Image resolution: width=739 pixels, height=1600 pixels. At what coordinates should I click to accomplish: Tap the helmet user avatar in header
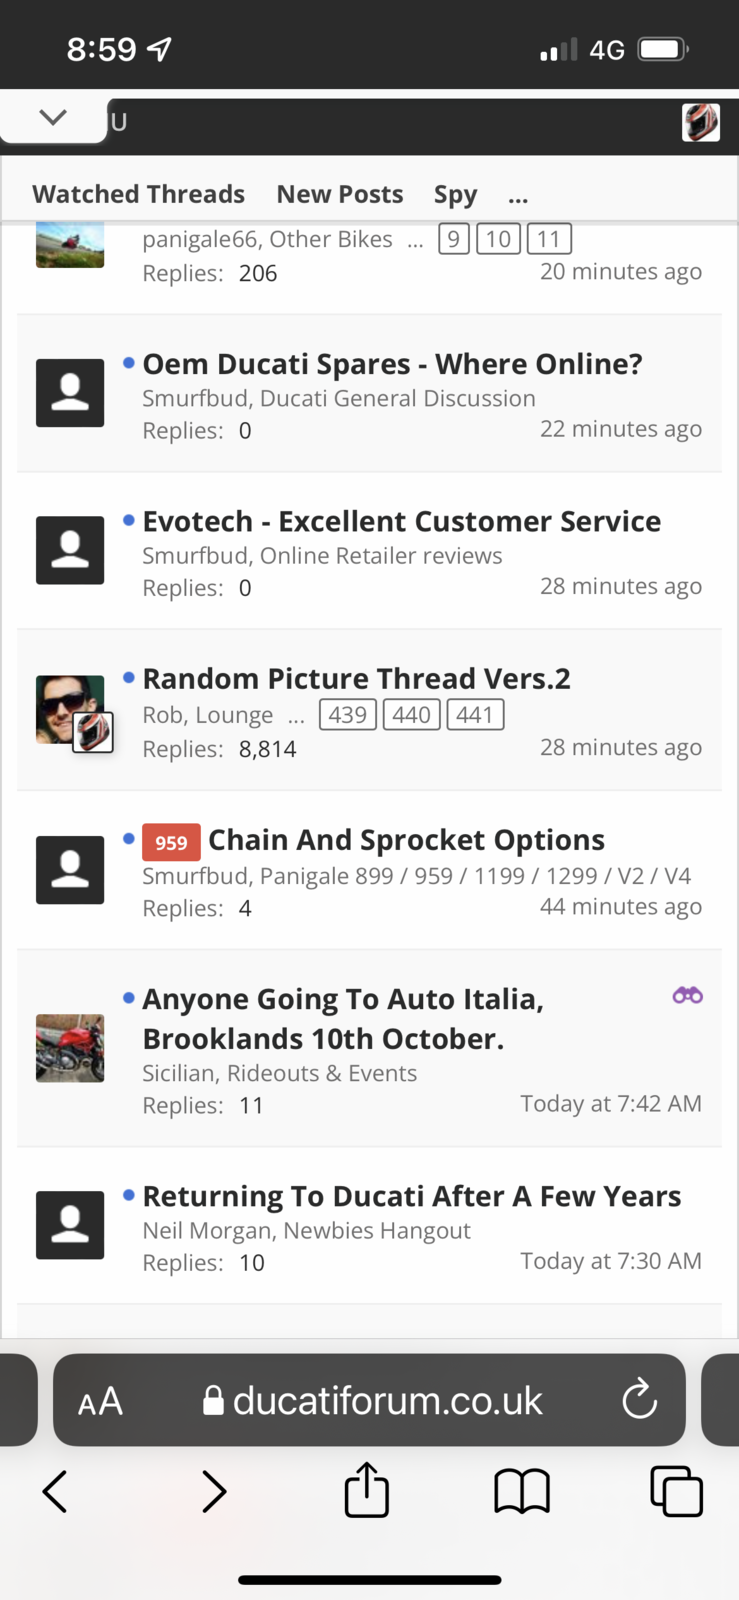point(700,122)
